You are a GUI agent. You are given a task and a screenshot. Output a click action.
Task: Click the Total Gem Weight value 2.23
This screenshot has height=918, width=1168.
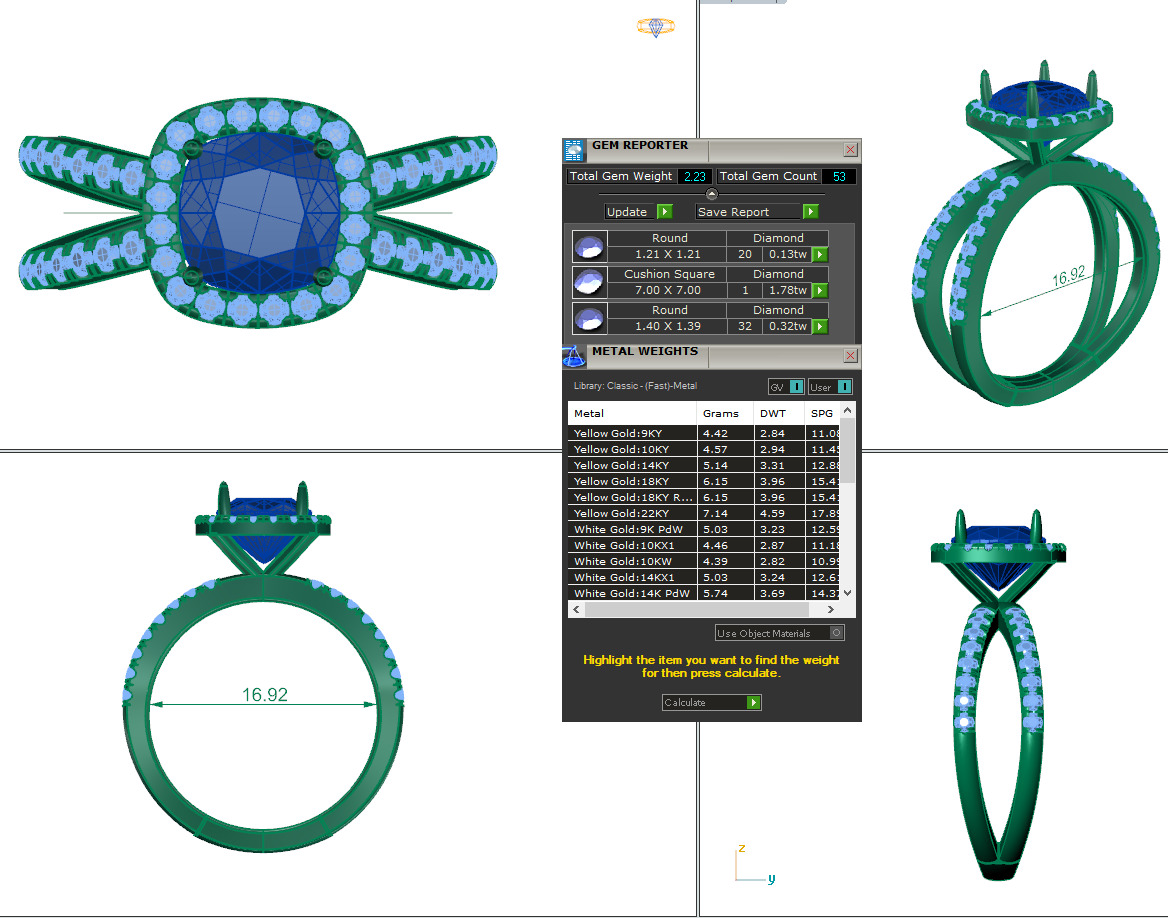694,177
